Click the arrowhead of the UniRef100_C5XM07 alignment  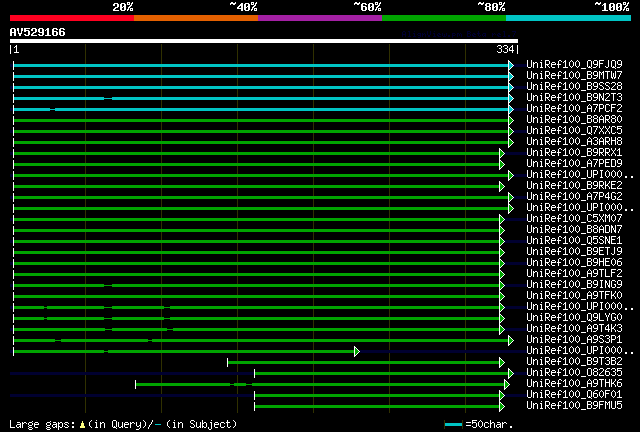pyautogui.click(x=502, y=219)
